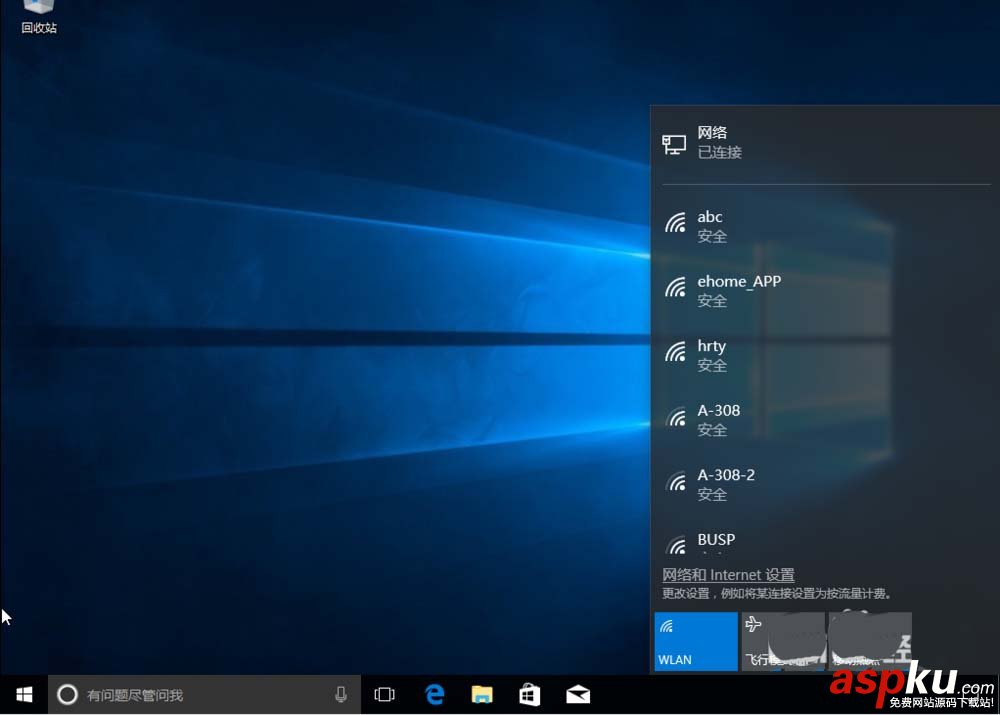Click the Cortana microphone icon
The height and width of the screenshot is (715, 1000).
340,694
